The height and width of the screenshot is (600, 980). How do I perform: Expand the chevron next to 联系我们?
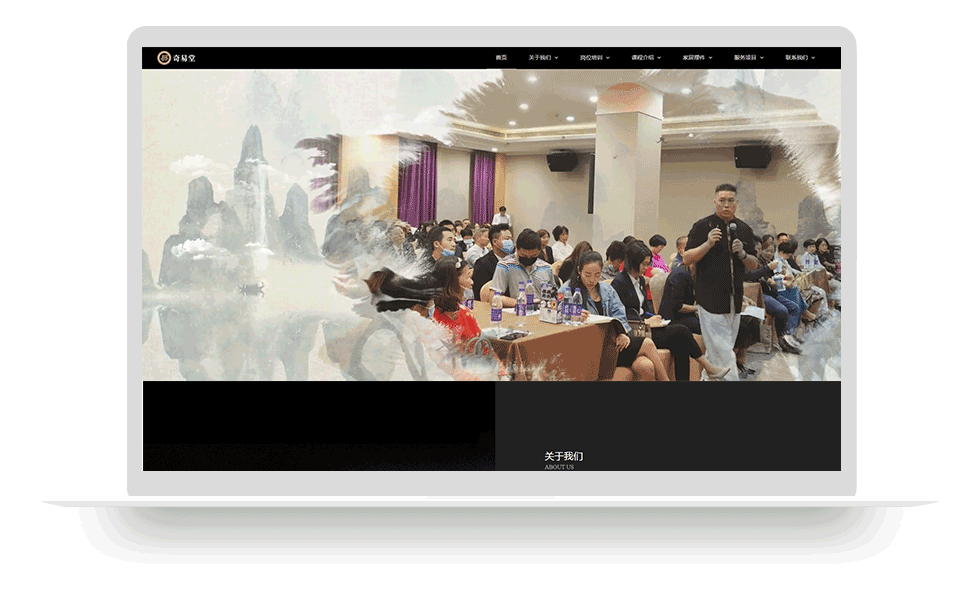813,58
